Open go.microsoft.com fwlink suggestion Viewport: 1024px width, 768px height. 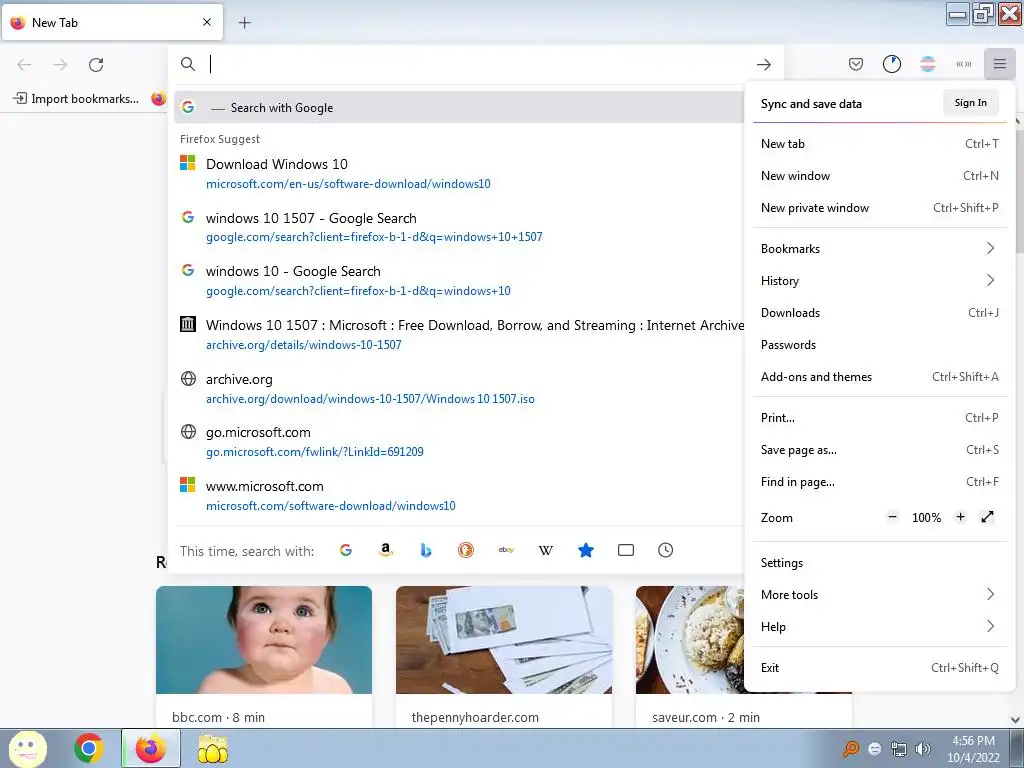click(x=459, y=441)
